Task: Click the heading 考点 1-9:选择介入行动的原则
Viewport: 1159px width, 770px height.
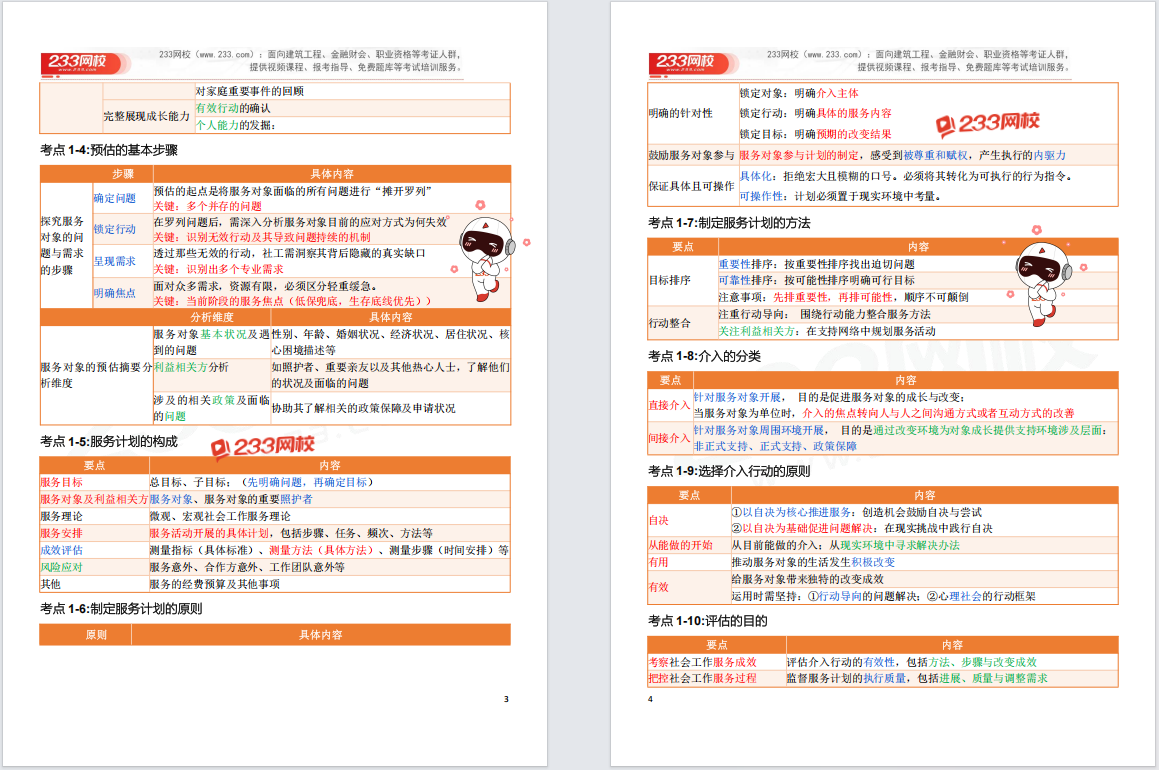Action: click(x=728, y=471)
